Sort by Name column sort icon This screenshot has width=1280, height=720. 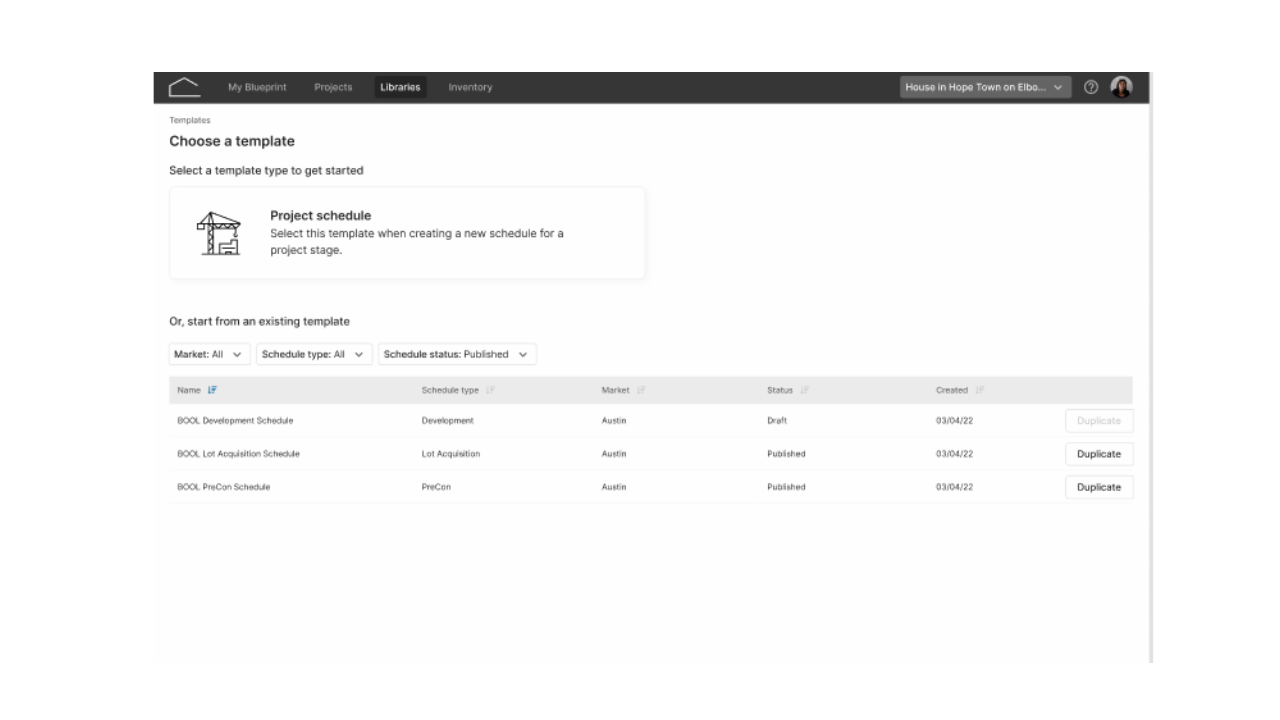[212, 390]
